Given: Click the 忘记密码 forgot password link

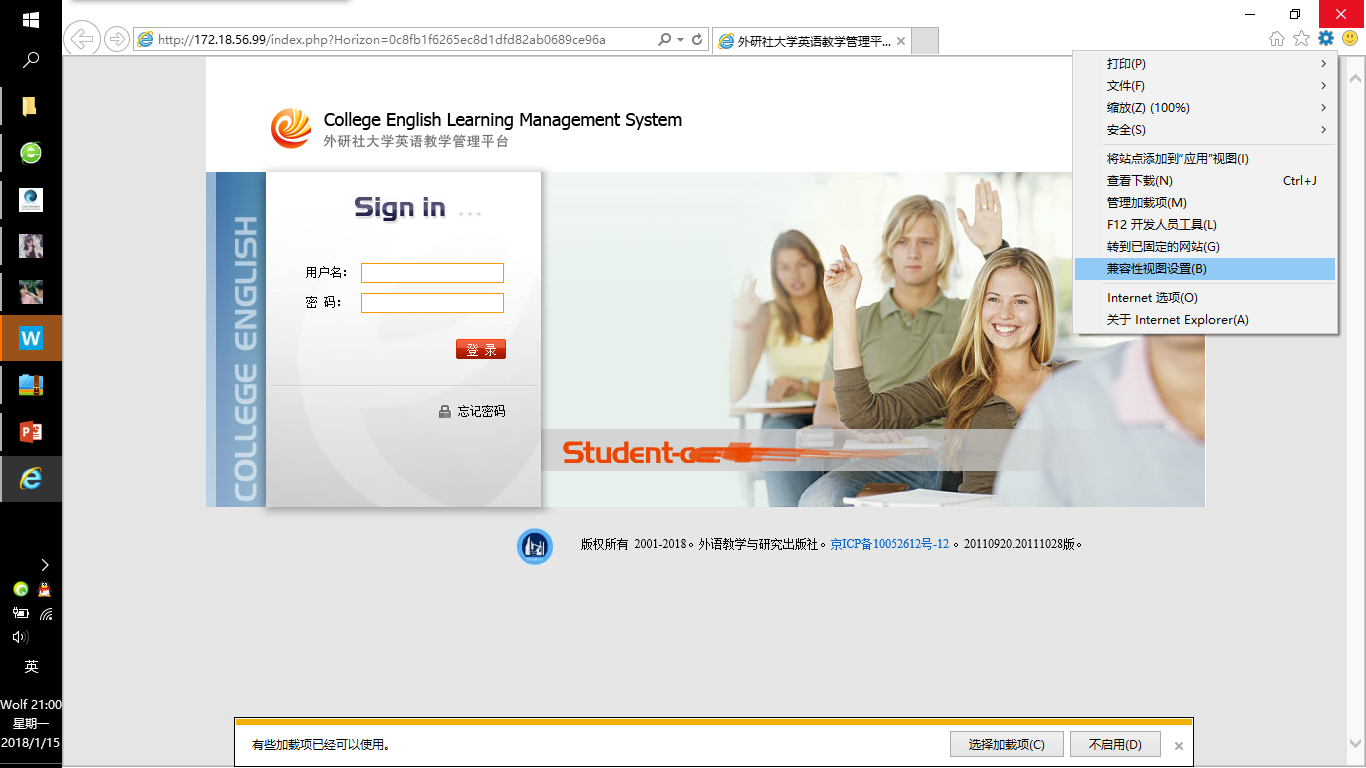Looking at the screenshot, I should [481, 411].
